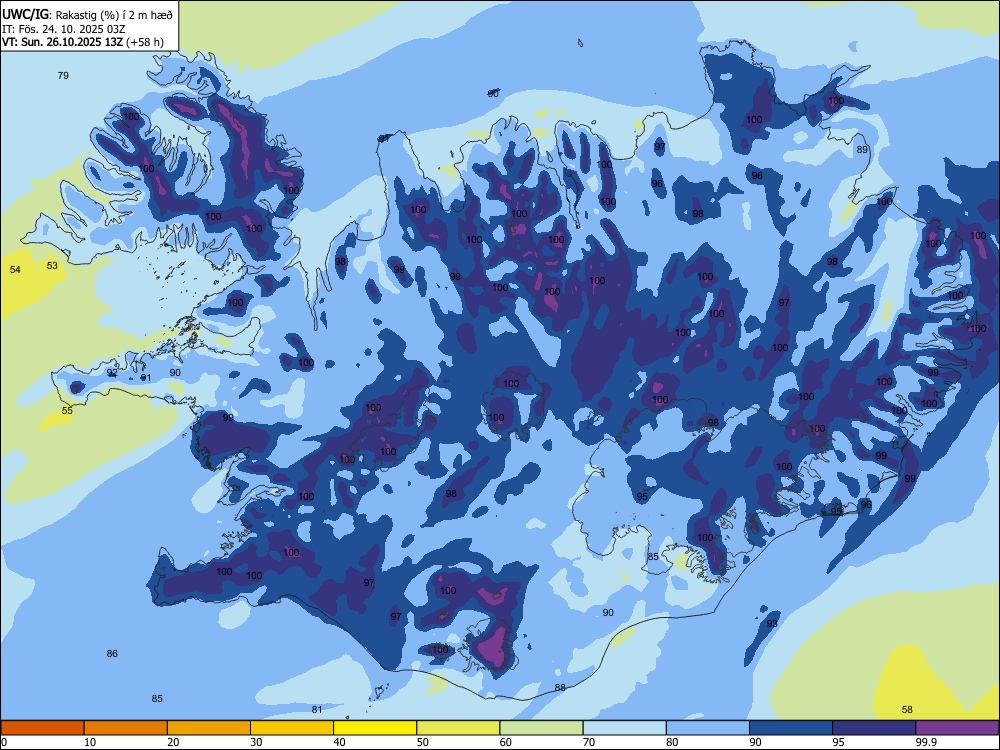The height and width of the screenshot is (750, 1000).
Task: Pick the pale yellow 50–60 legend swatch
Action: (458, 728)
